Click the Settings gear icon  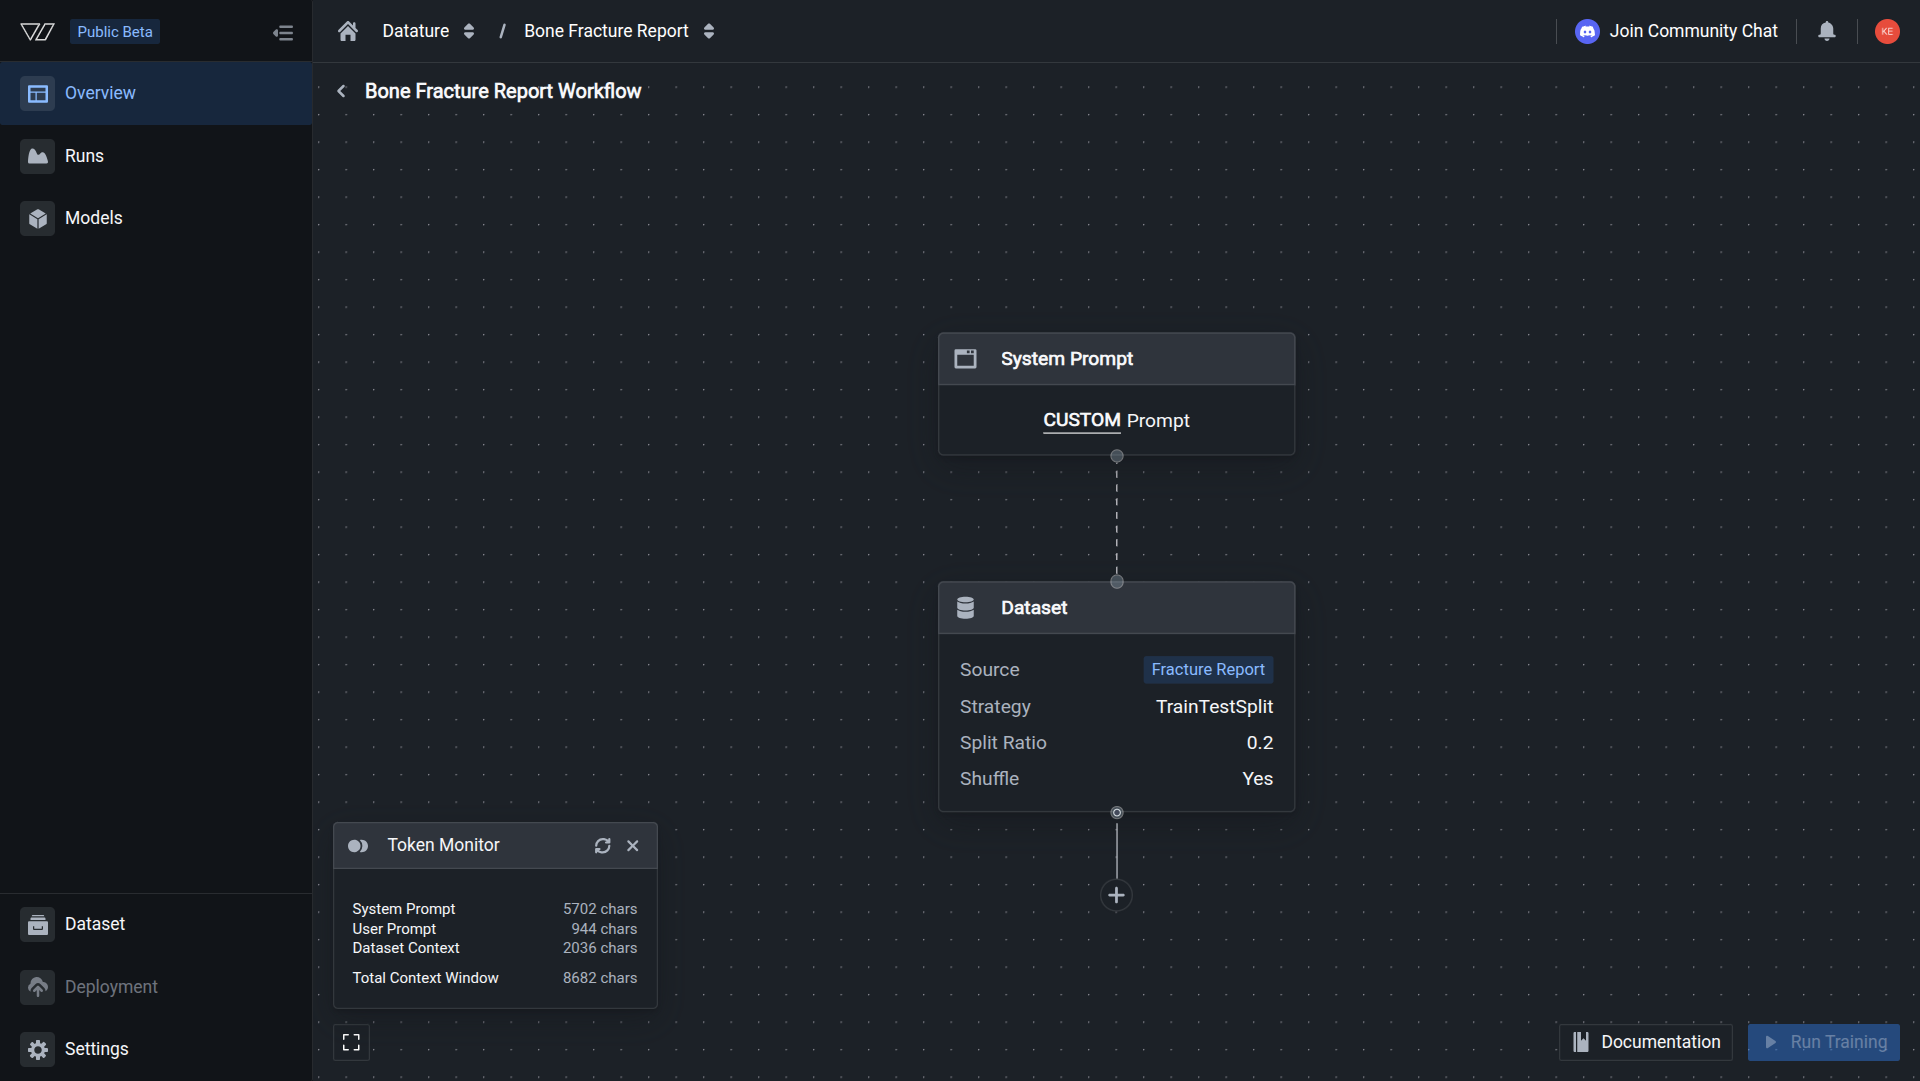pyautogui.click(x=38, y=1049)
